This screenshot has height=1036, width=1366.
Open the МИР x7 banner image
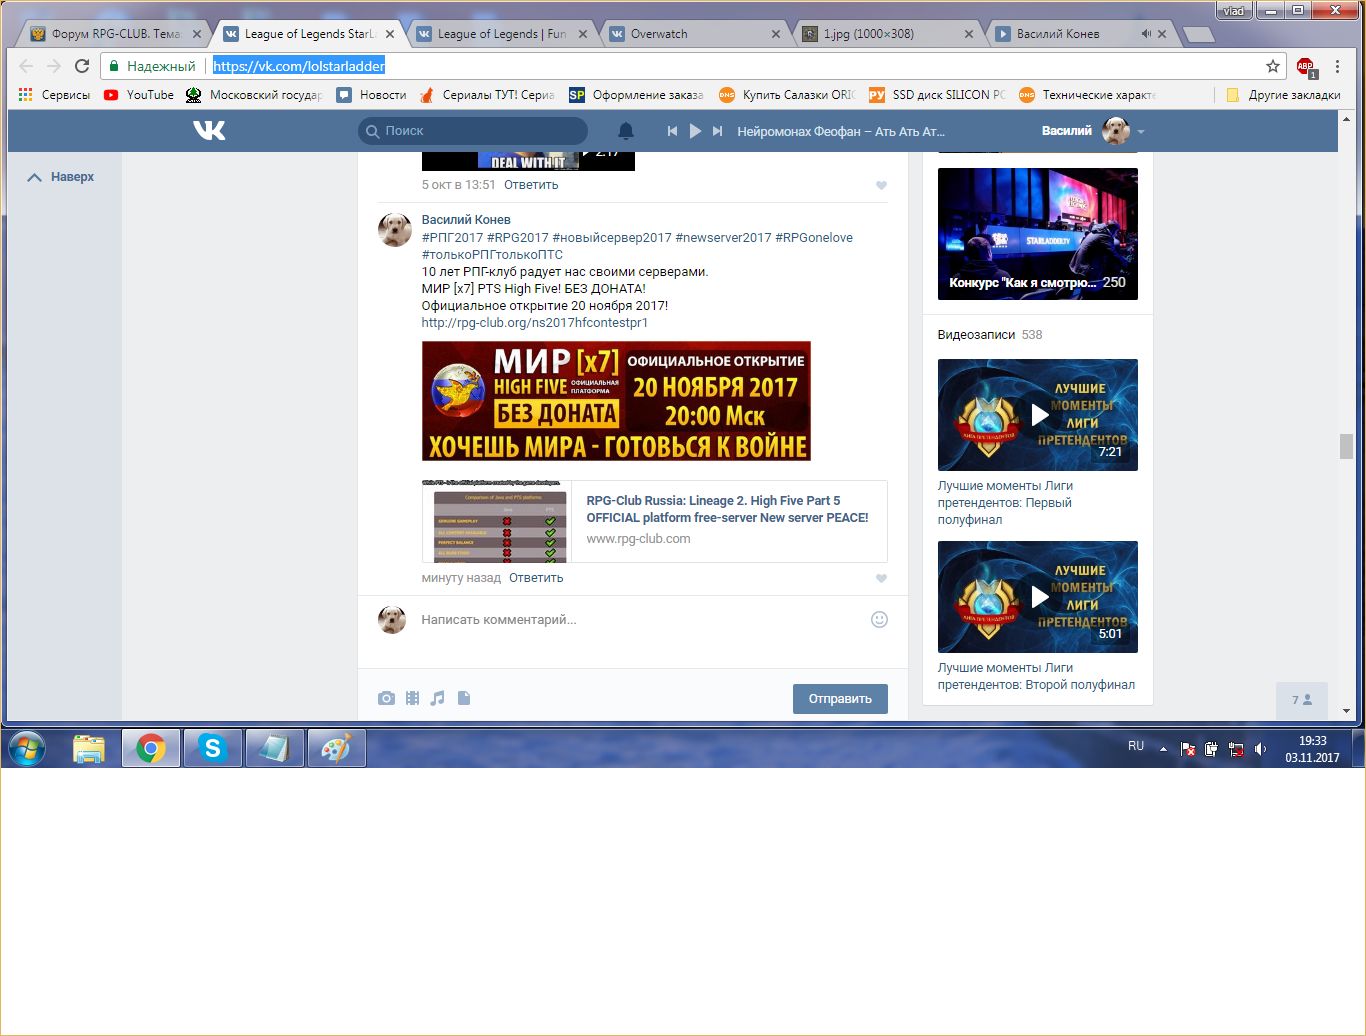pyautogui.click(x=616, y=401)
